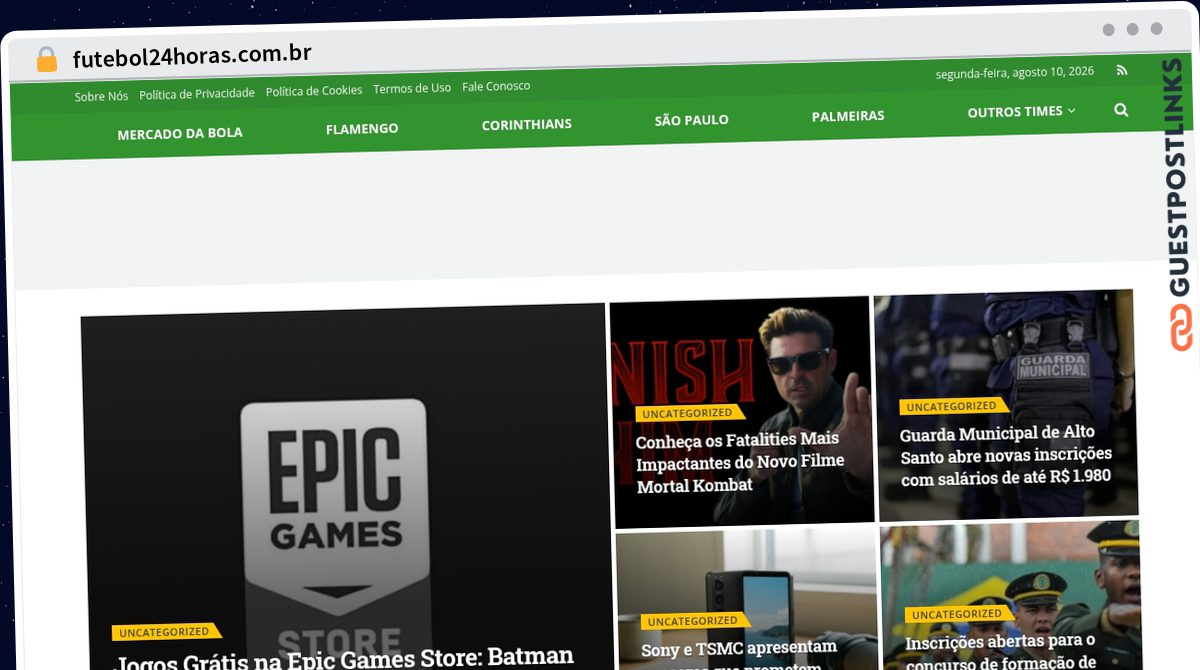Open the Palmeiras section

tap(848, 116)
